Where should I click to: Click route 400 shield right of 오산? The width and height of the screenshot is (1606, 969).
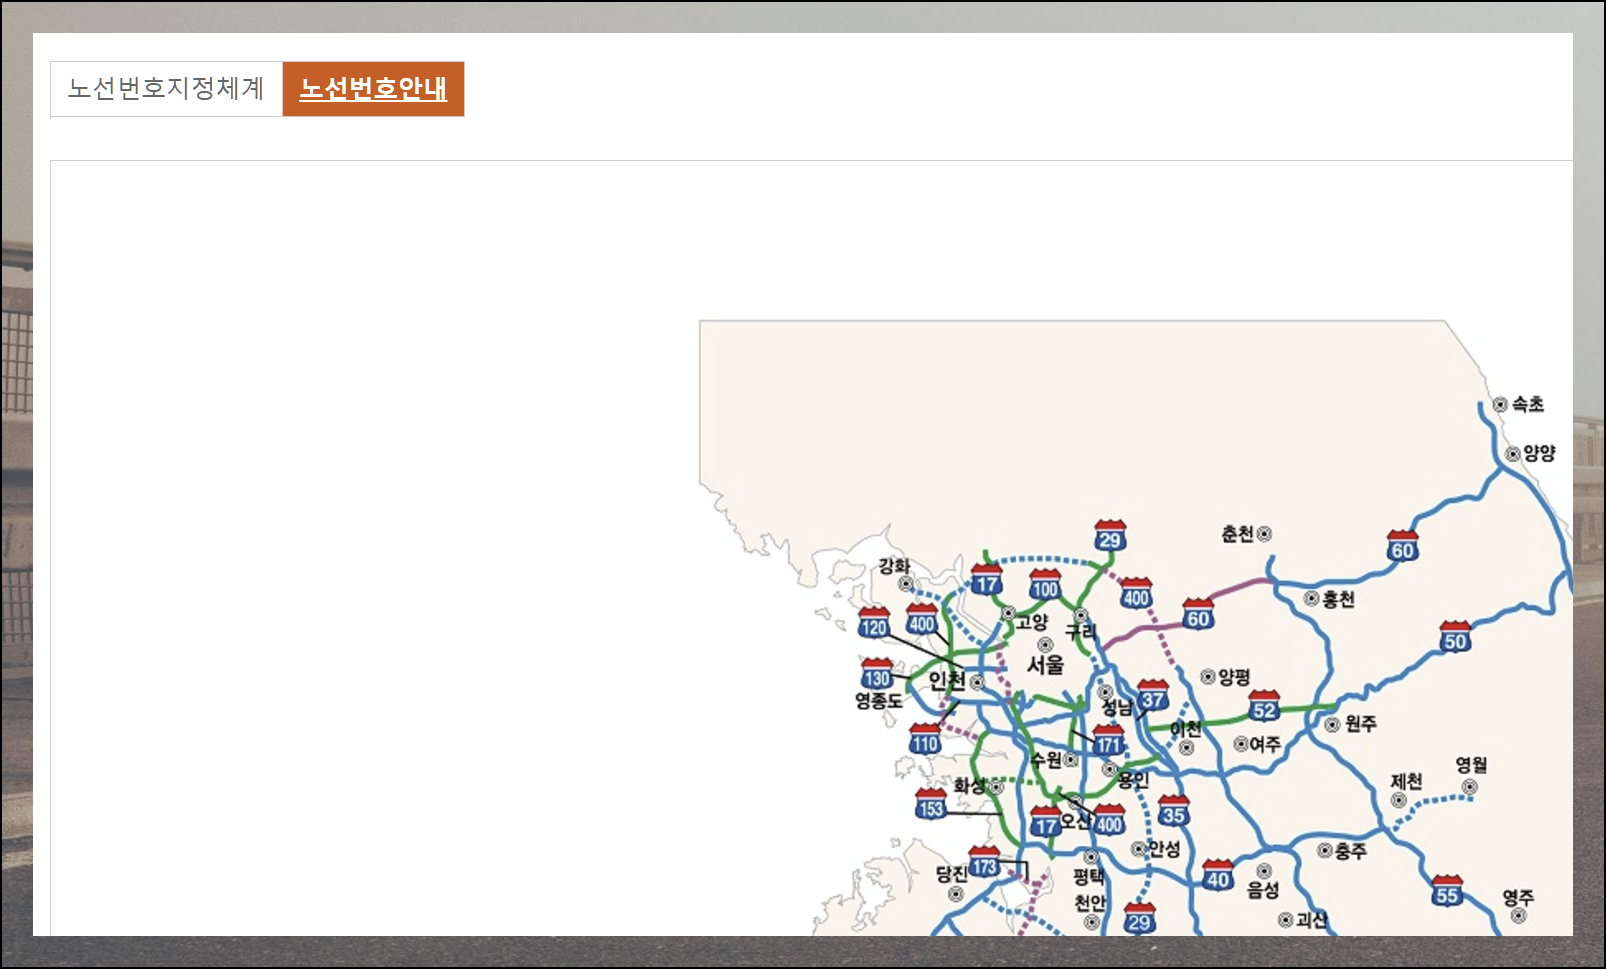(x=1109, y=821)
